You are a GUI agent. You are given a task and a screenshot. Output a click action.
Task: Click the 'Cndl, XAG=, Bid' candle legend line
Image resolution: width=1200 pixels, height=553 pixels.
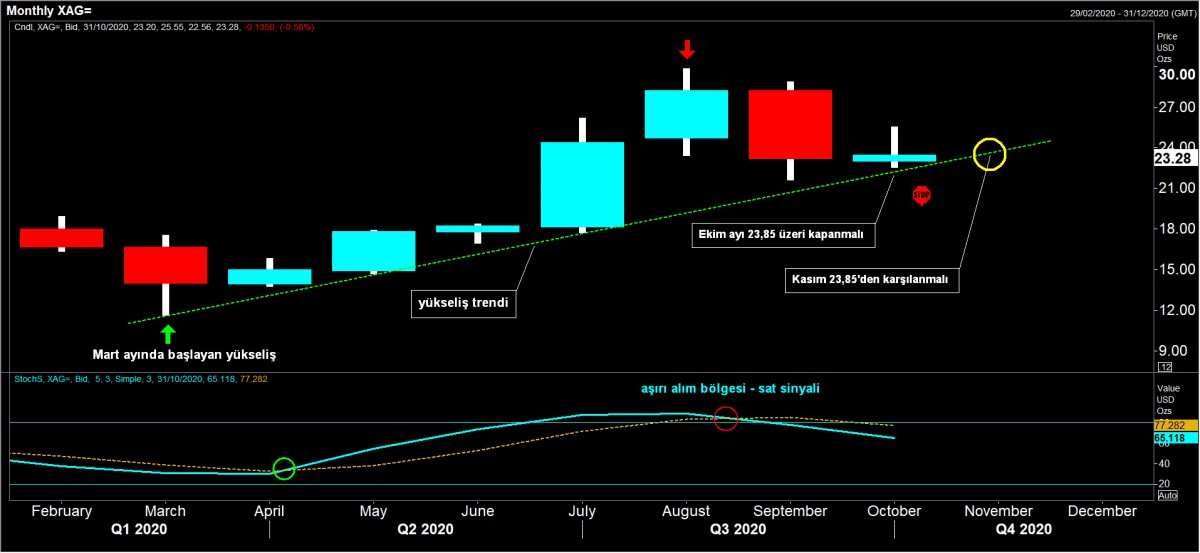(164, 27)
